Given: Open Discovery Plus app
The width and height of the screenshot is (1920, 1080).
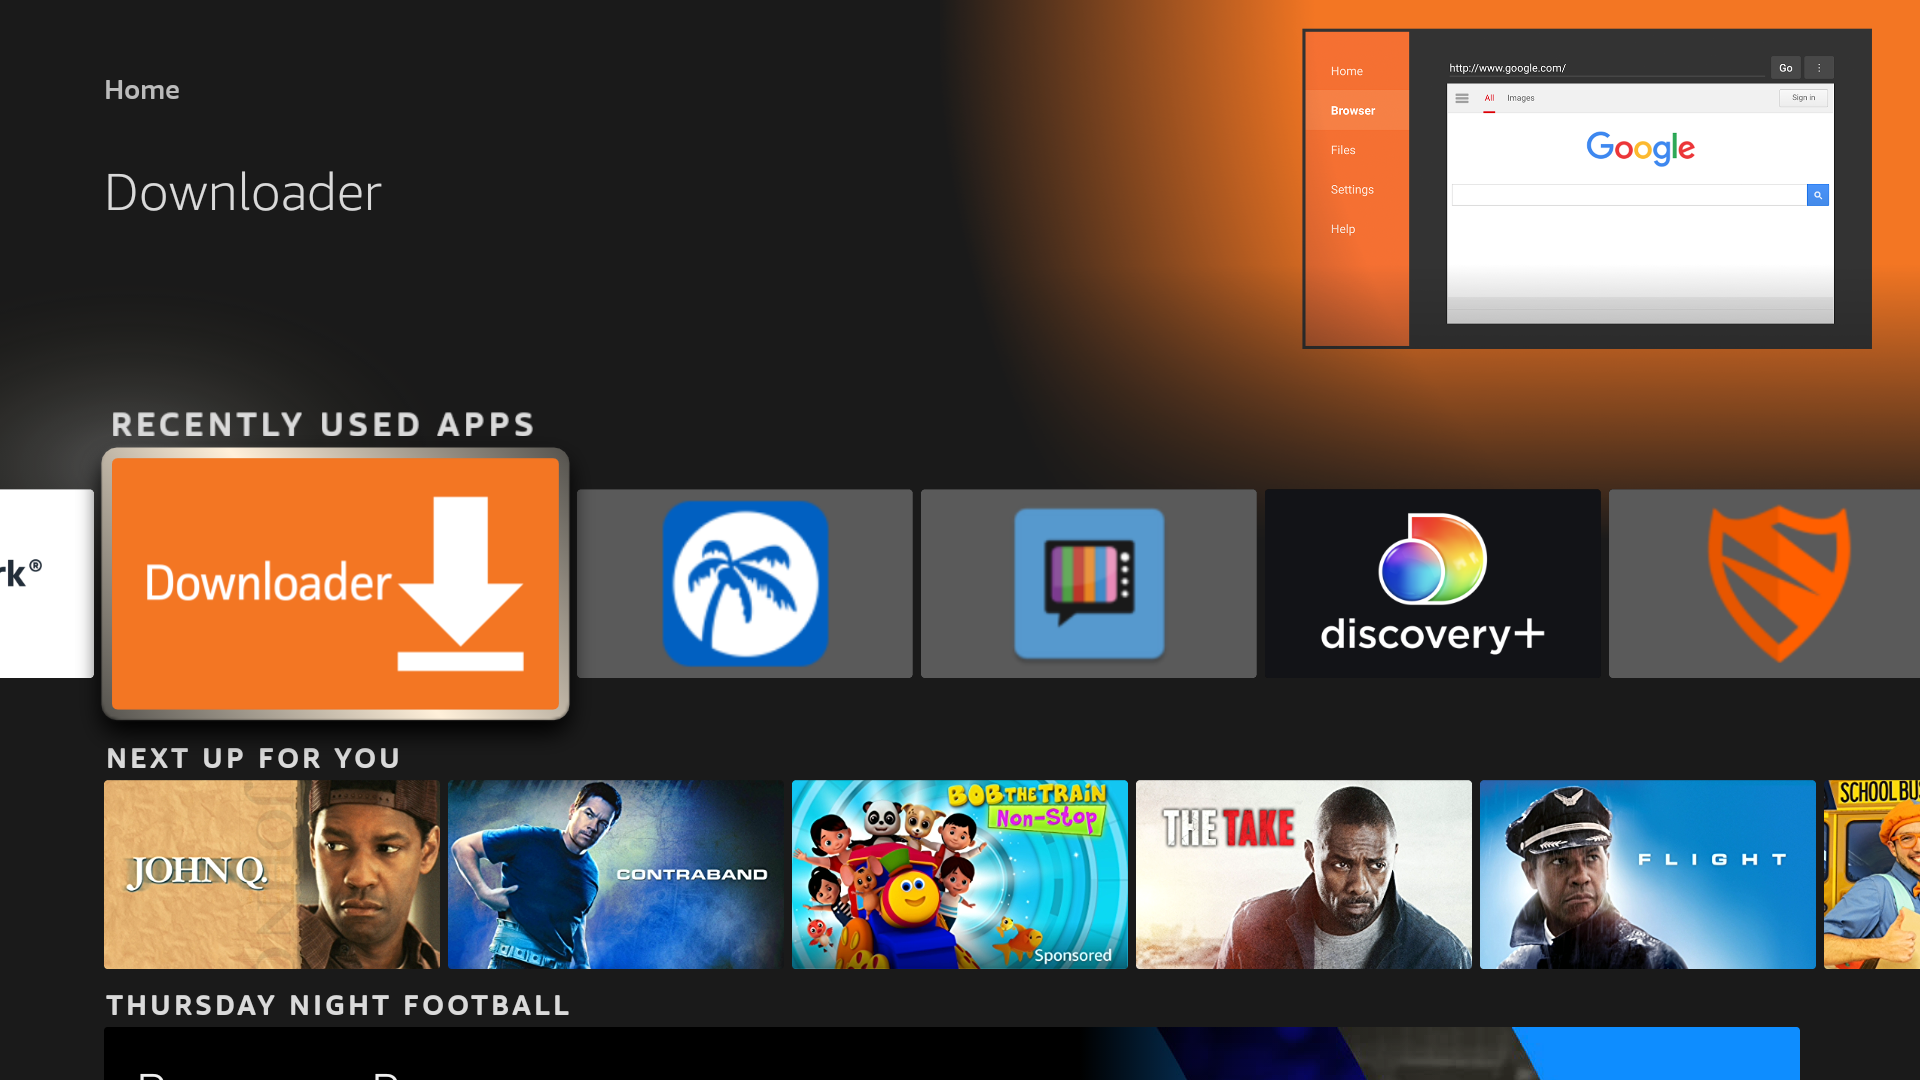Looking at the screenshot, I should click(x=1432, y=583).
